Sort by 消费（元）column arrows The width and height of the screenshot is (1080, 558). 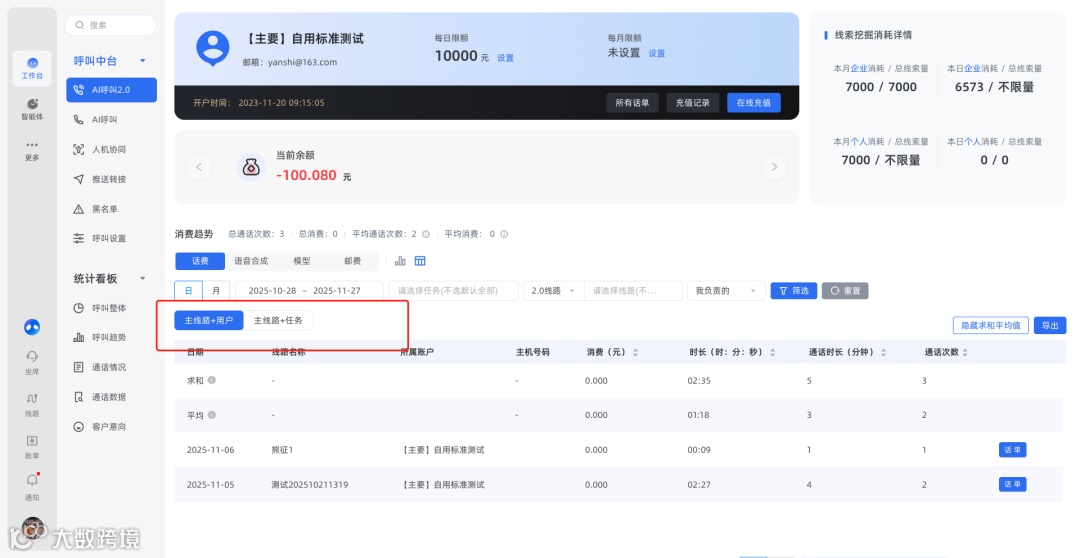[x=635, y=352]
